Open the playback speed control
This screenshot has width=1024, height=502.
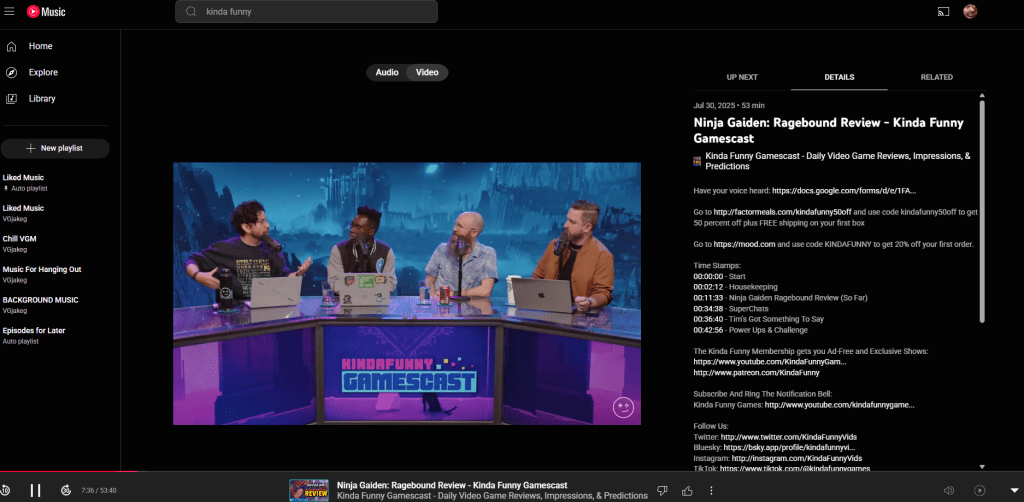point(979,490)
